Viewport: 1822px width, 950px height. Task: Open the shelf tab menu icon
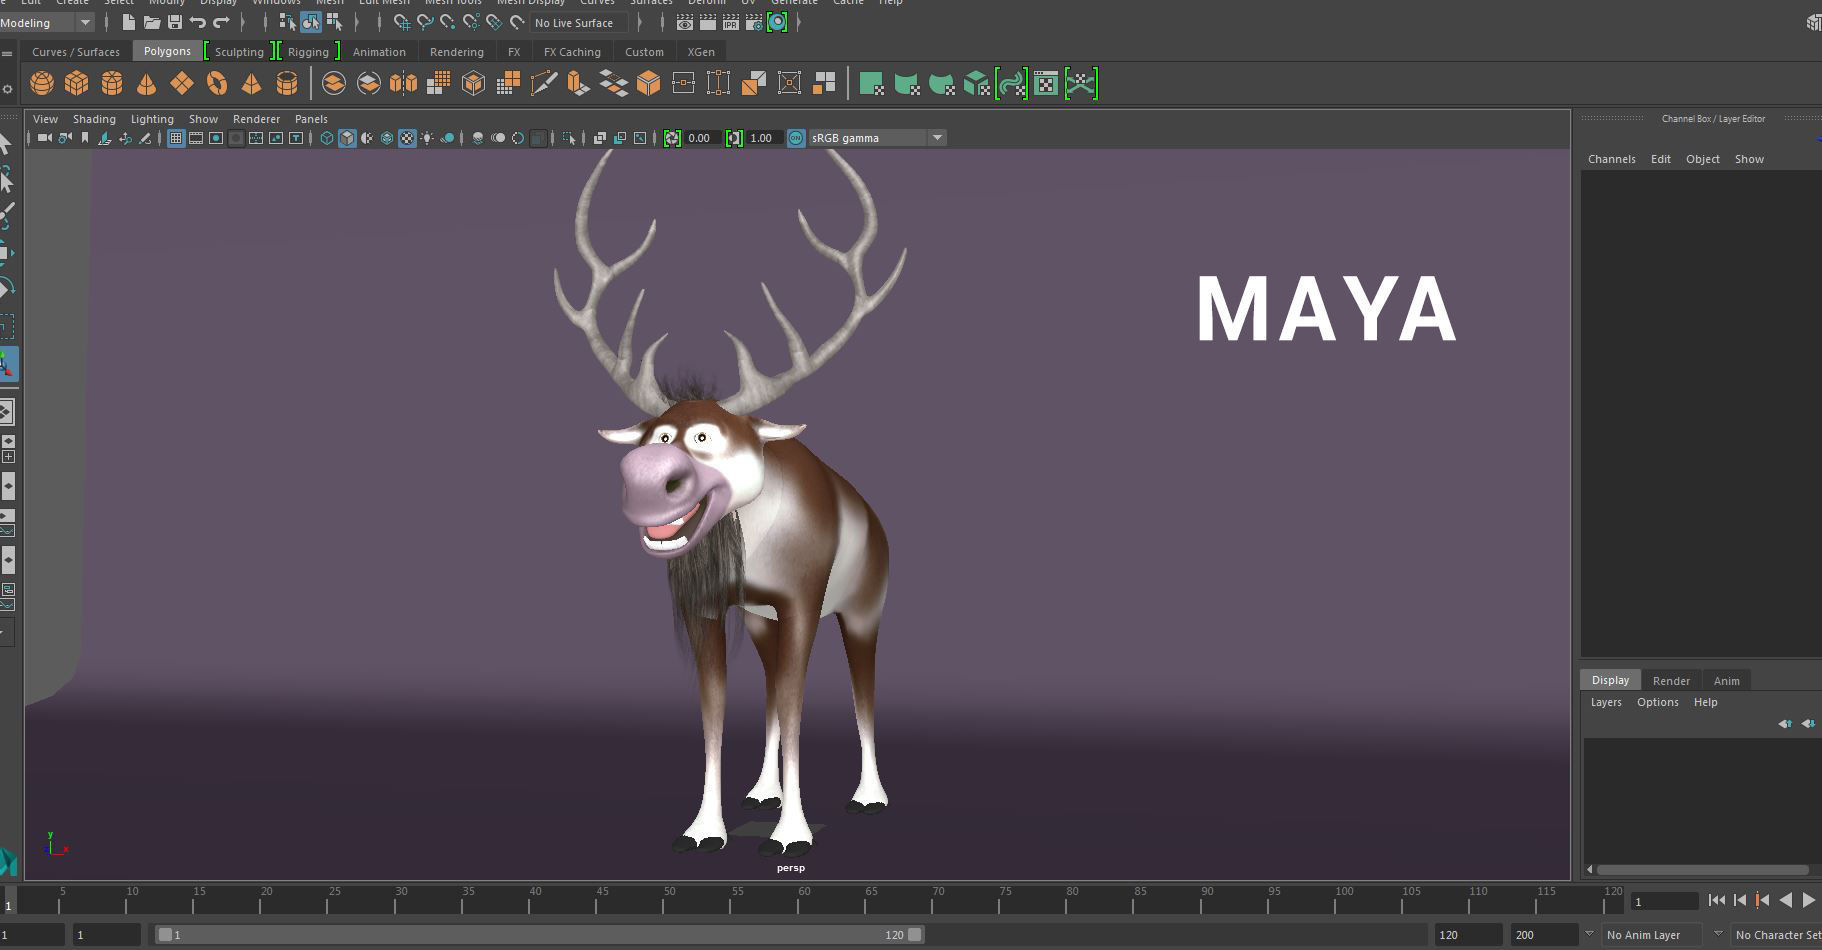(7, 53)
